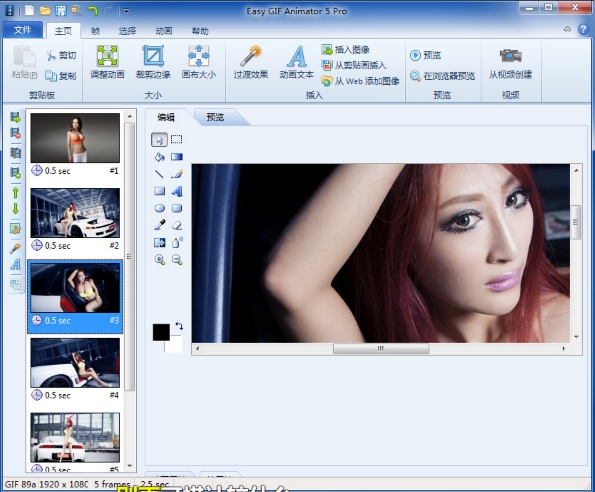The image size is (595, 492).
Task: Activate the rectangular selection tool
Action: tap(177, 139)
